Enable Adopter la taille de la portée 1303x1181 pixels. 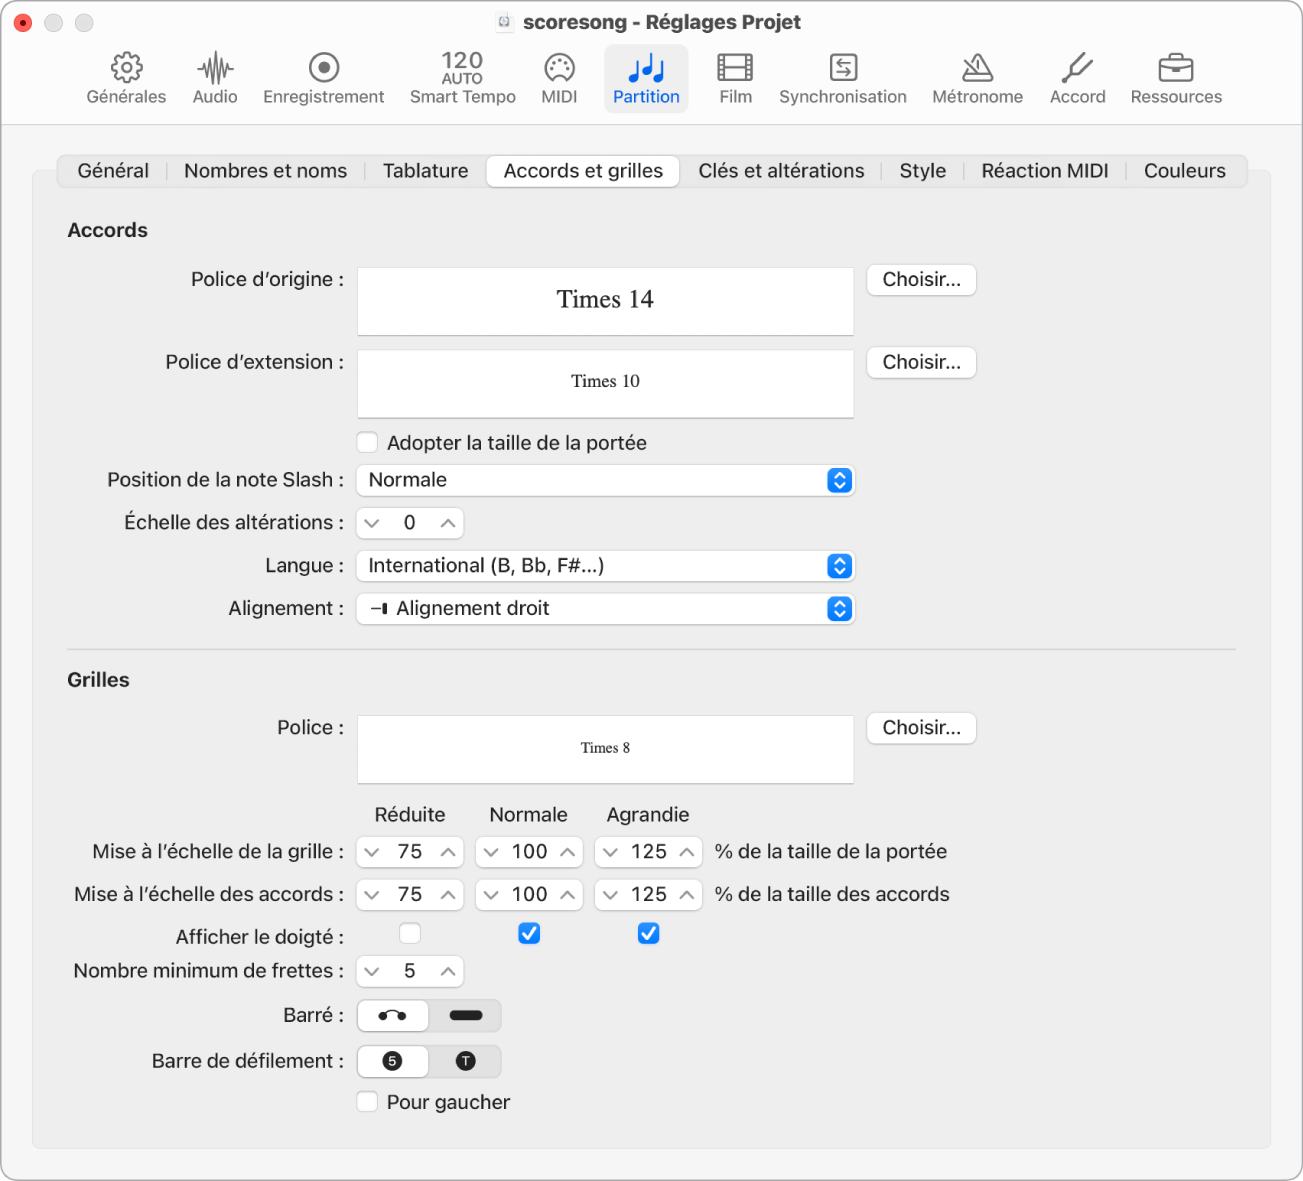pyautogui.click(x=368, y=442)
